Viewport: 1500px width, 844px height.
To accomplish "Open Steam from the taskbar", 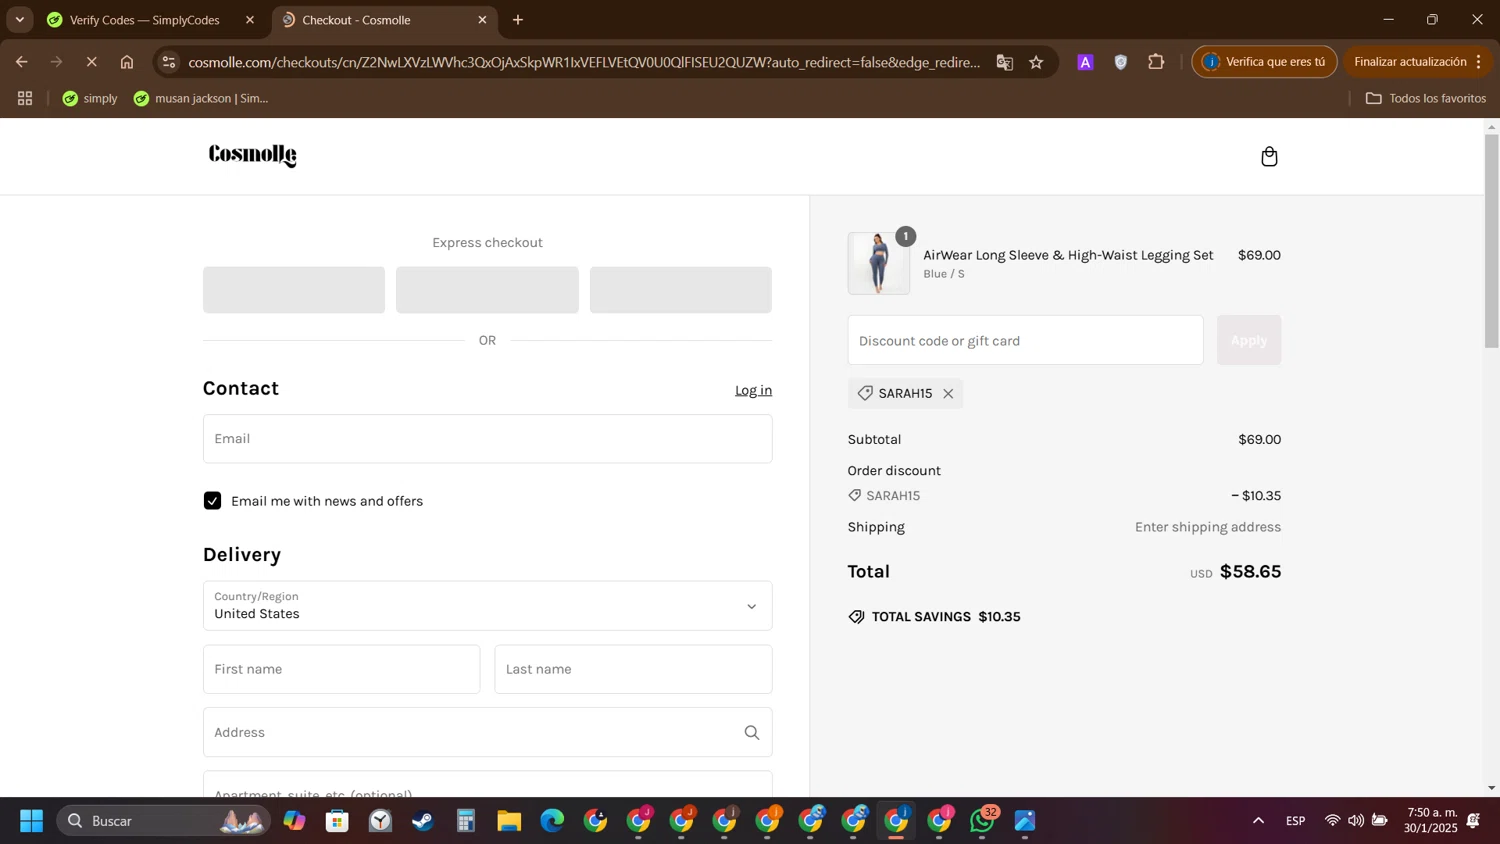I will click(x=423, y=821).
